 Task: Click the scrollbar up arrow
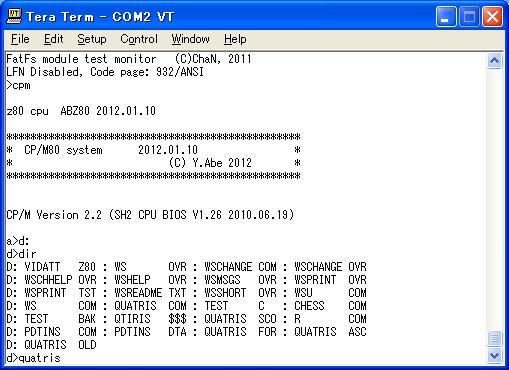pos(494,61)
